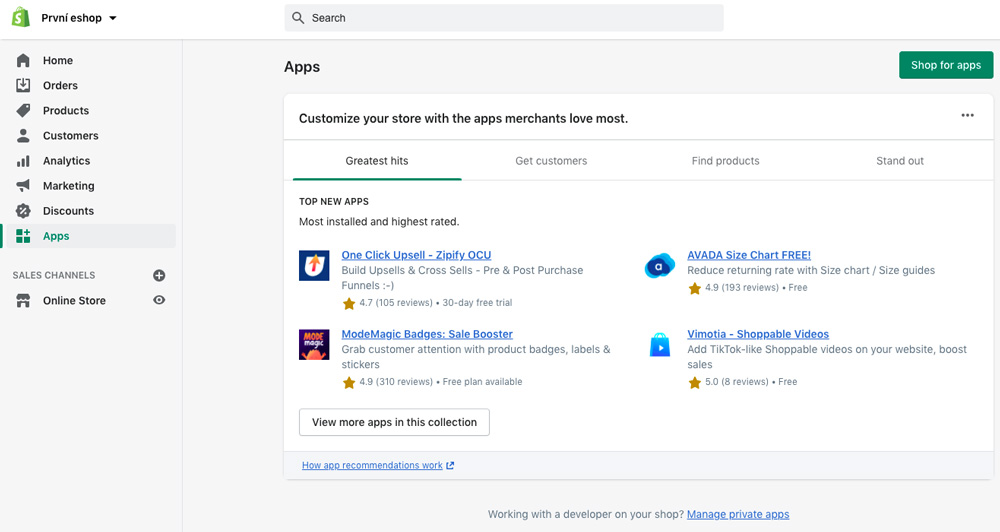Image resolution: width=1000 pixels, height=532 pixels.
Task: Click the SALES CHANNELS section label
Action: pyautogui.click(x=54, y=276)
